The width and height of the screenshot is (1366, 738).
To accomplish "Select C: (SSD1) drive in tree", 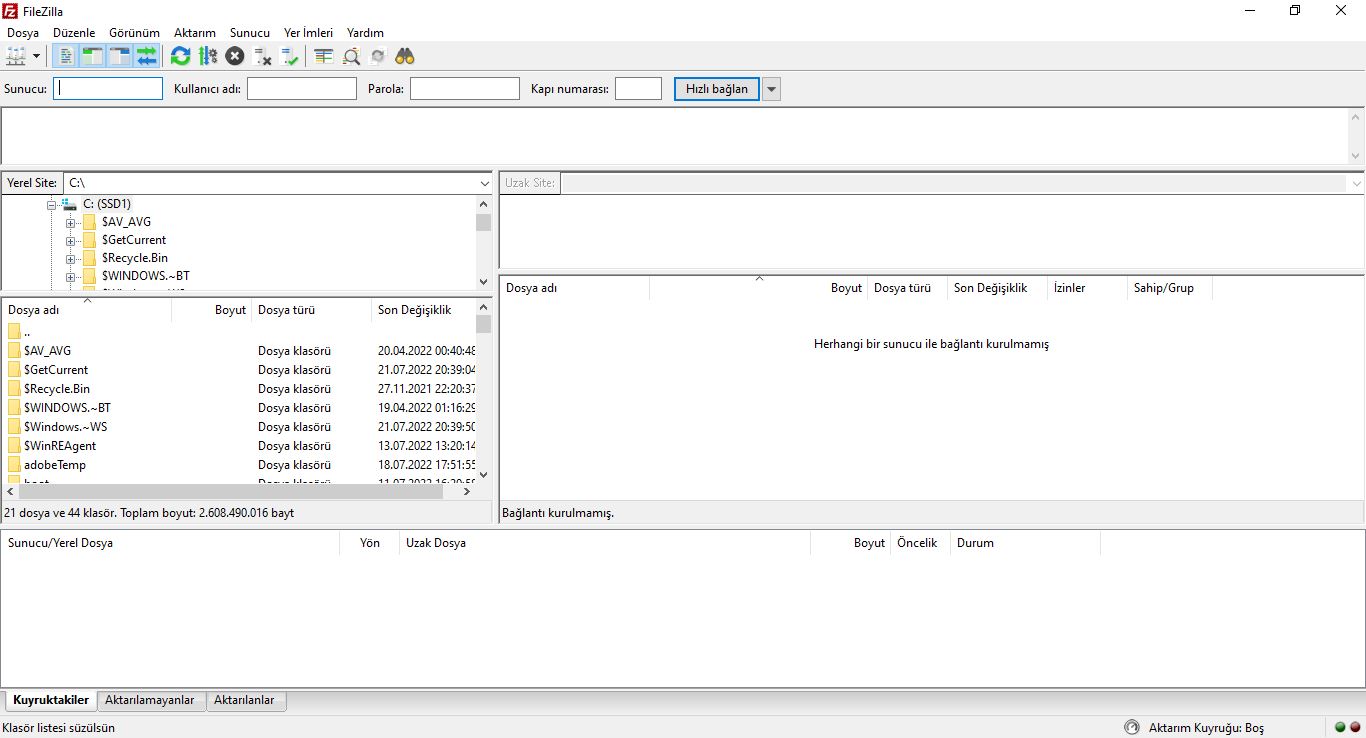I will tap(107, 204).
